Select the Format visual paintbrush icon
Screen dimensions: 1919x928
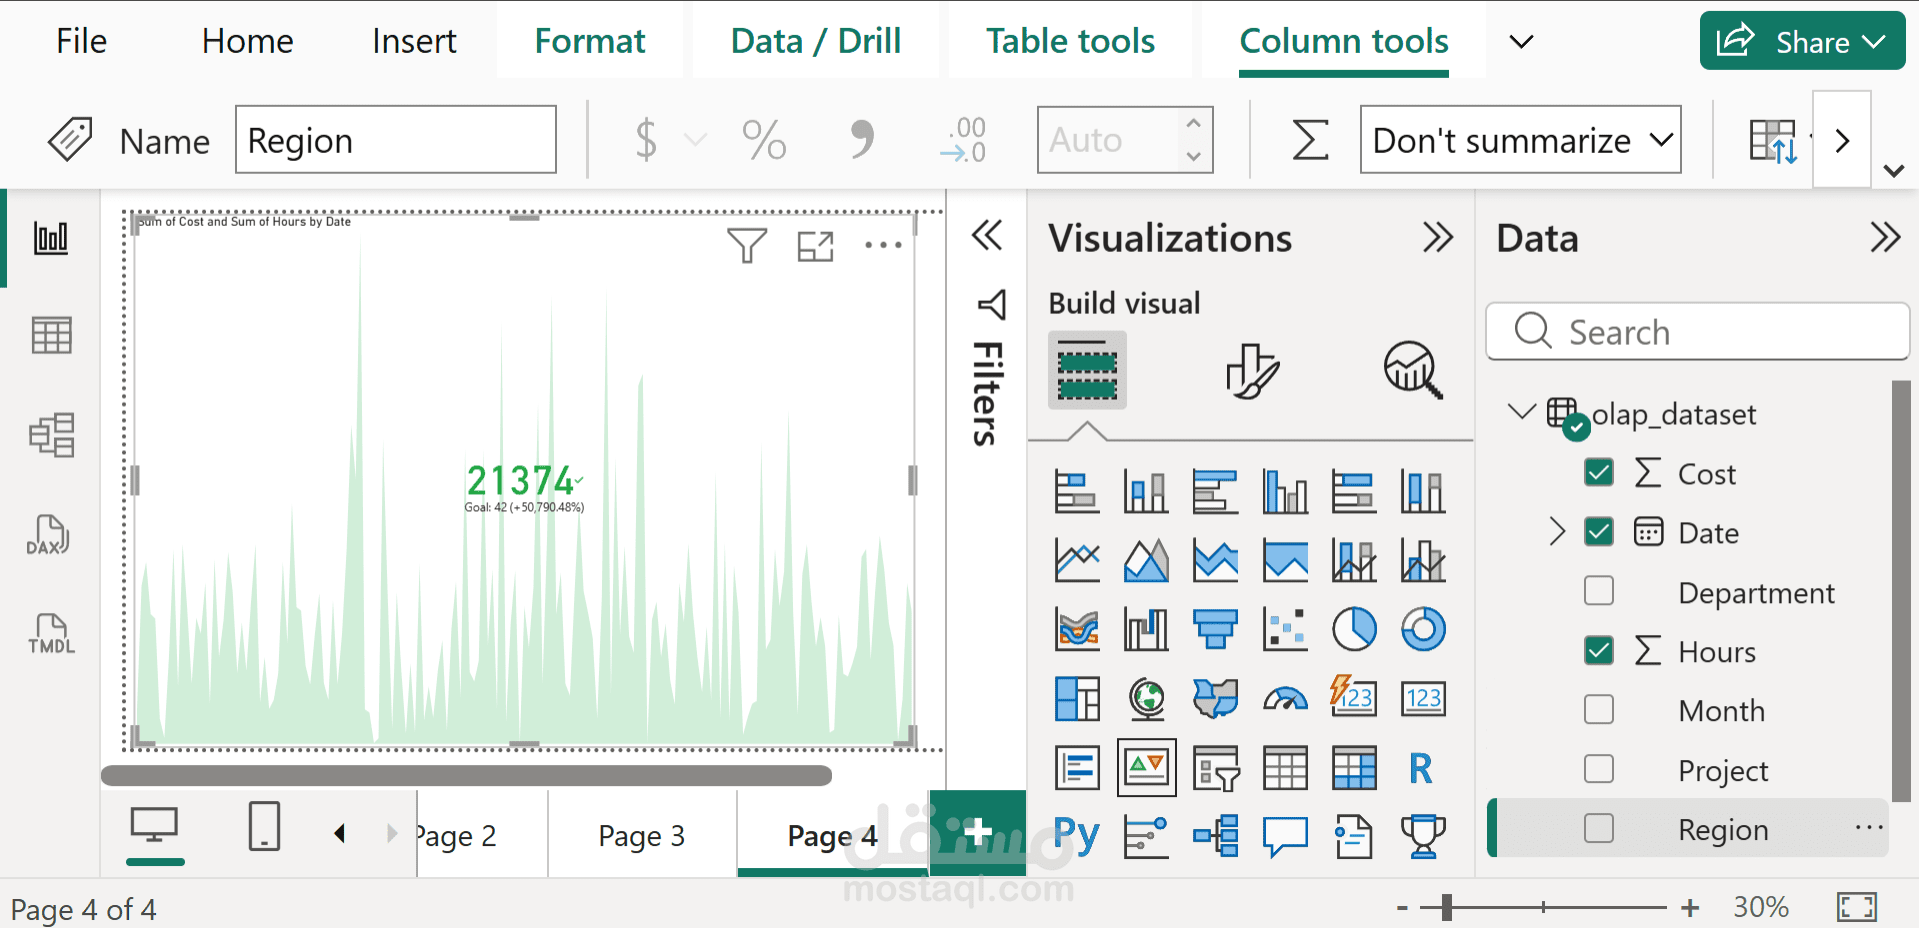[x=1251, y=371]
